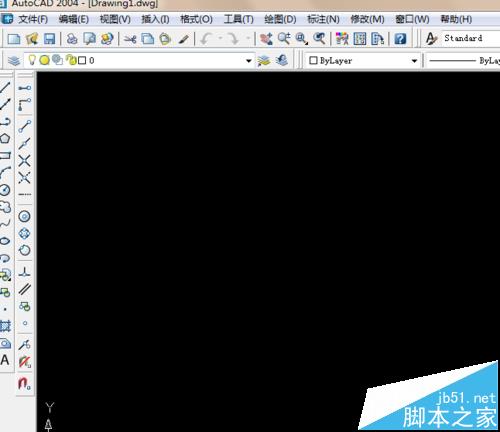Click the Paste clipboard icon

point(165,39)
